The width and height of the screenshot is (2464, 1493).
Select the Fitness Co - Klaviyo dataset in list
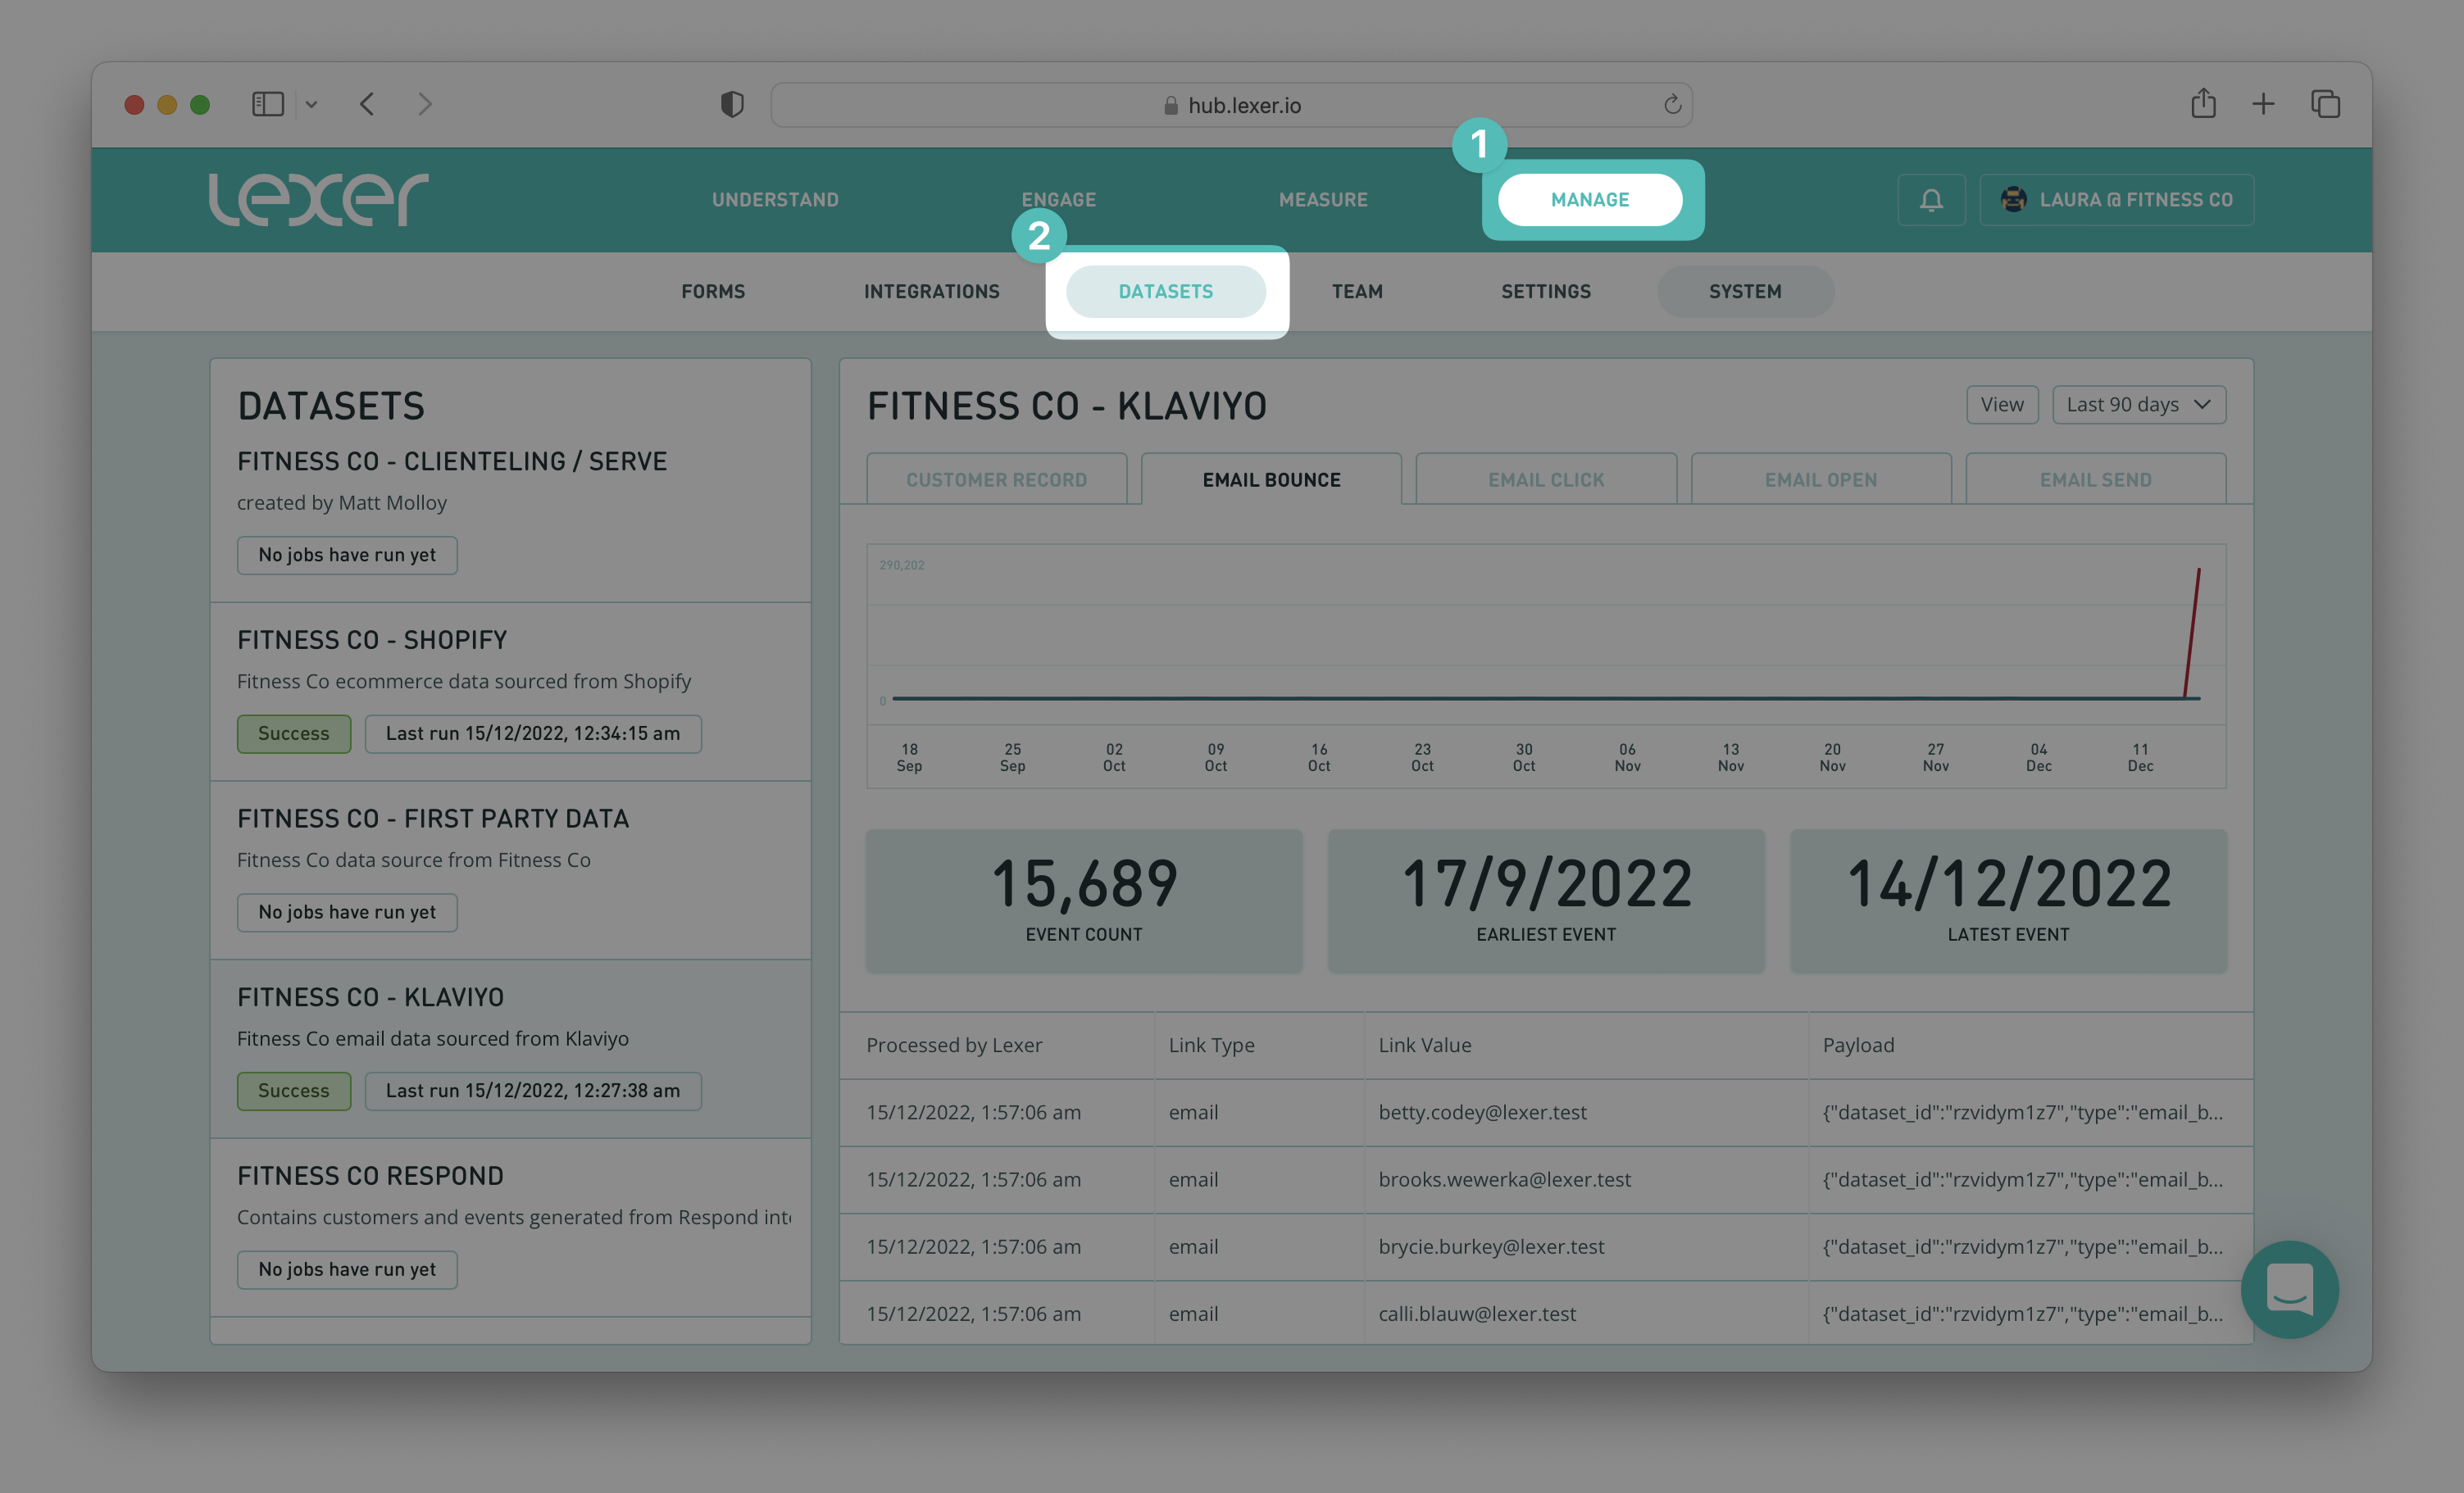510,1050
